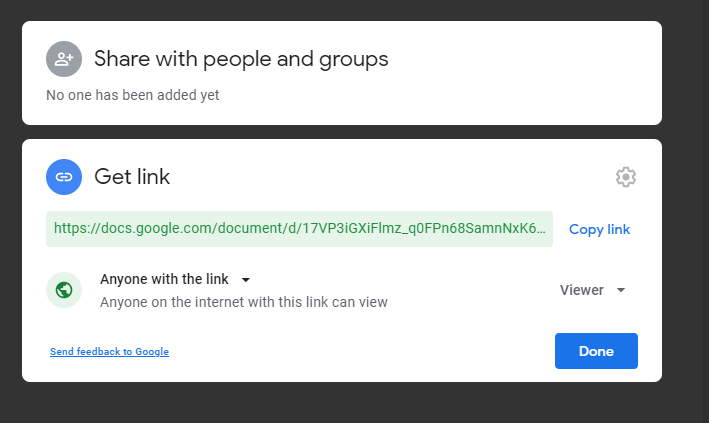This screenshot has width=709, height=423.
Task: Open link sharing settings gear
Action: (x=626, y=177)
